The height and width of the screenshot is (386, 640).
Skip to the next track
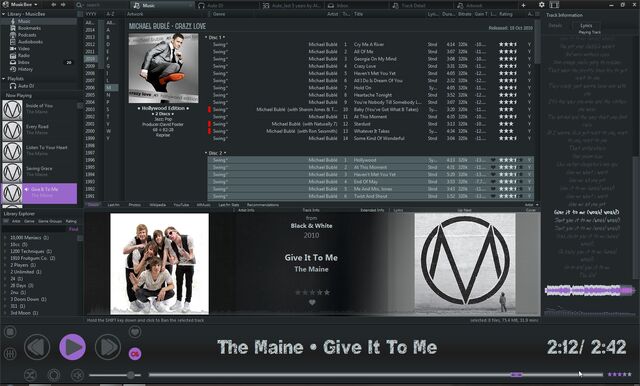click(x=108, y=347)
